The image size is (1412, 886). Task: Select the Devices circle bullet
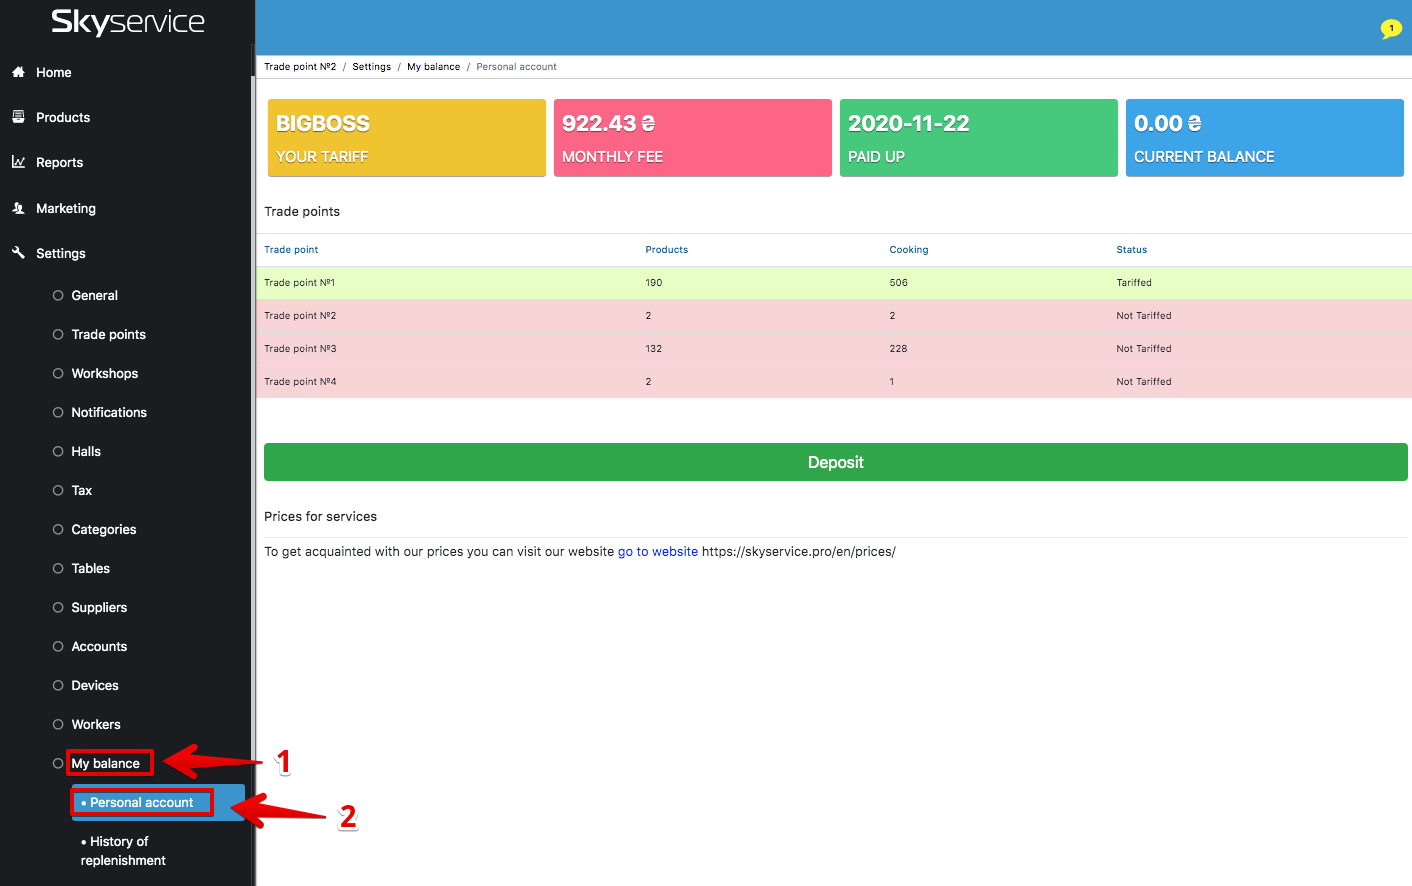point(58,686)
